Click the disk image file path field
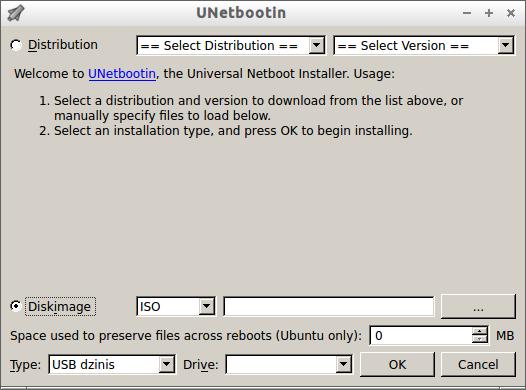526x390 pixels. (329, 307)
